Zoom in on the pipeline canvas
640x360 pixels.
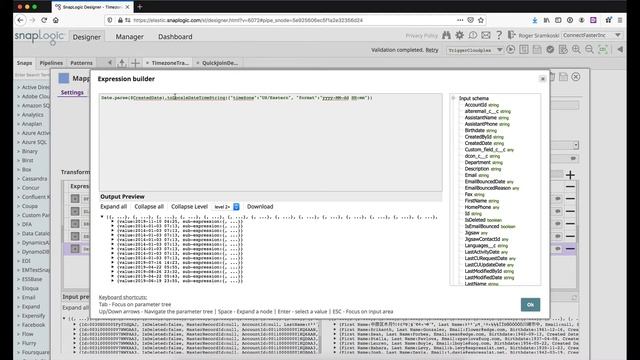[x=576, y=50]
